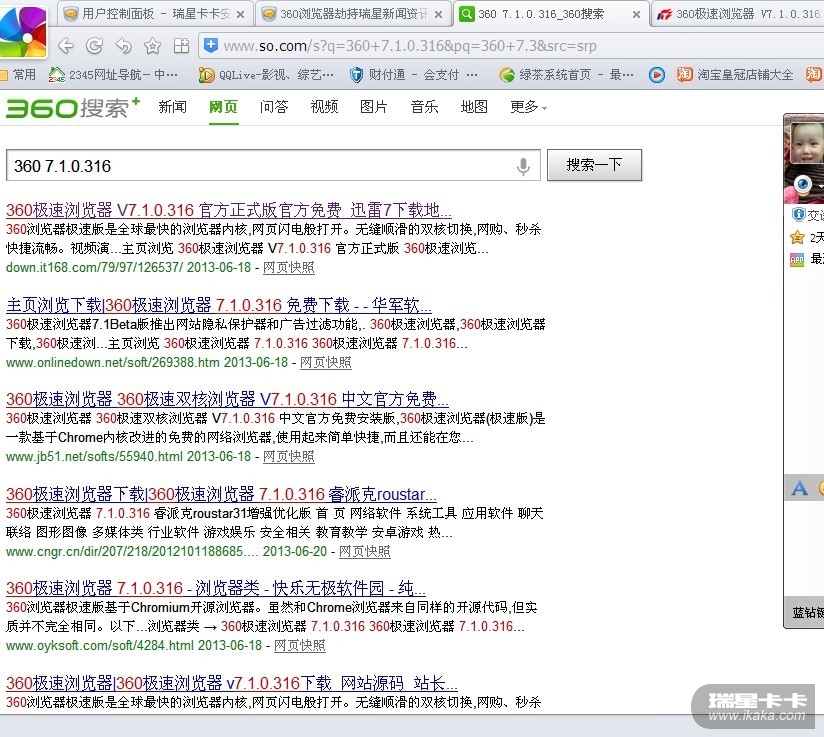Click the 绿茶 green leaf favicon
Screen dimensions: 824x737
point(507,75)
